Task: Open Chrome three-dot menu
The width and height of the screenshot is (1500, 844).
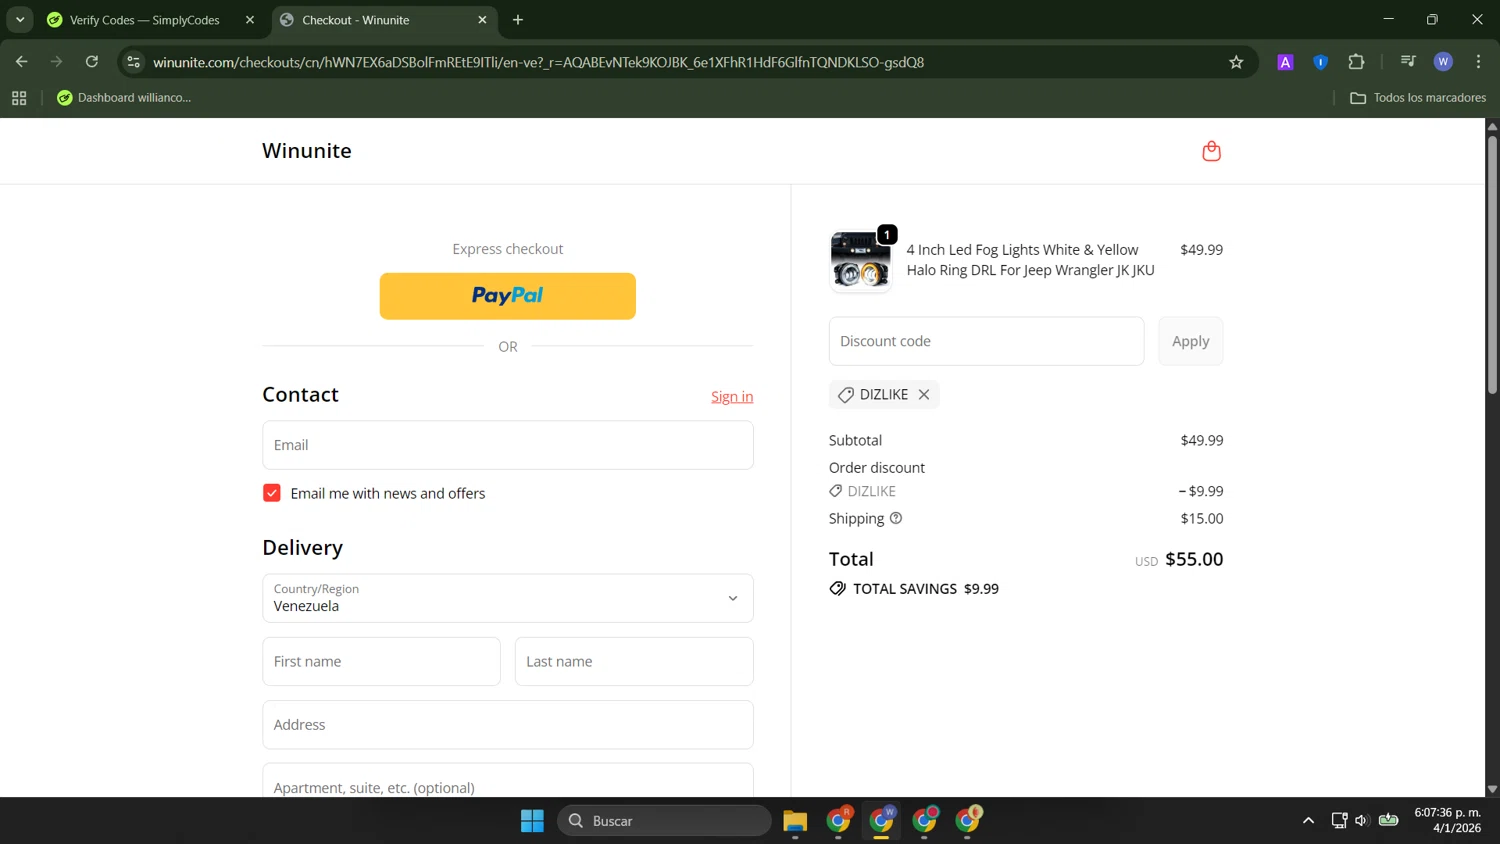Action: (x=1478, y=62)
